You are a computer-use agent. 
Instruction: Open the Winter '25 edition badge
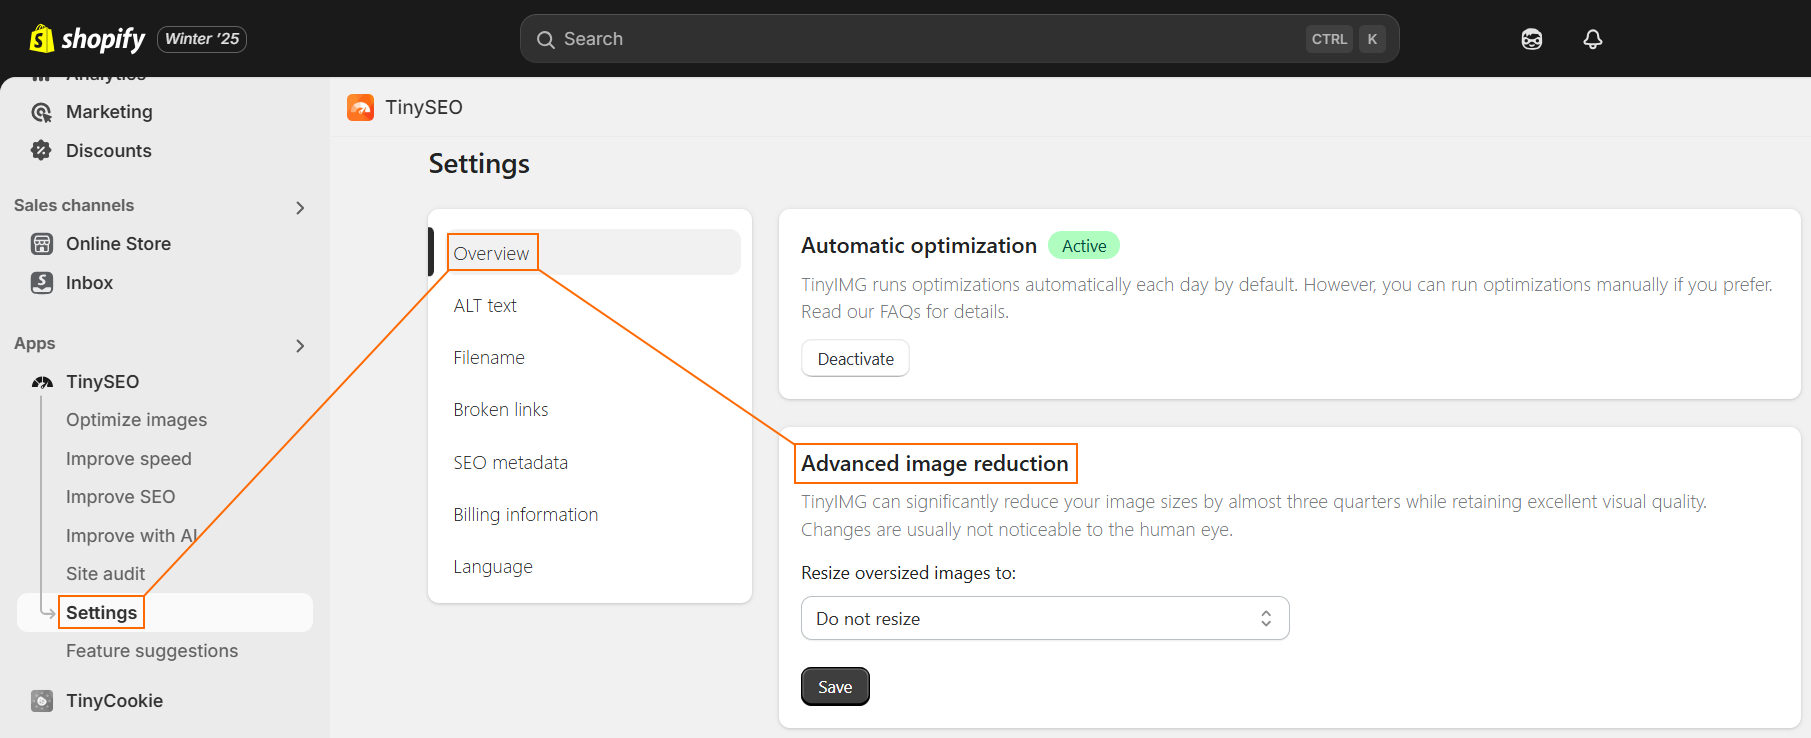click(x=202, y=39)
